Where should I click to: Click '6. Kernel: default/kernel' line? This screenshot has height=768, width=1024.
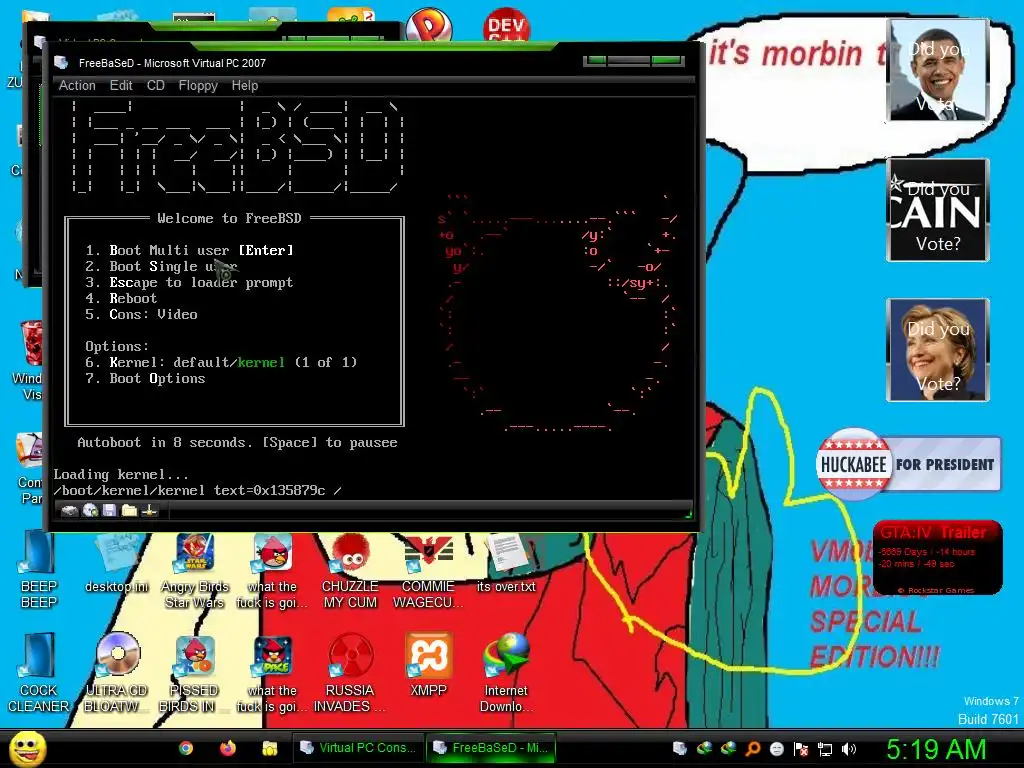(221, 362)
